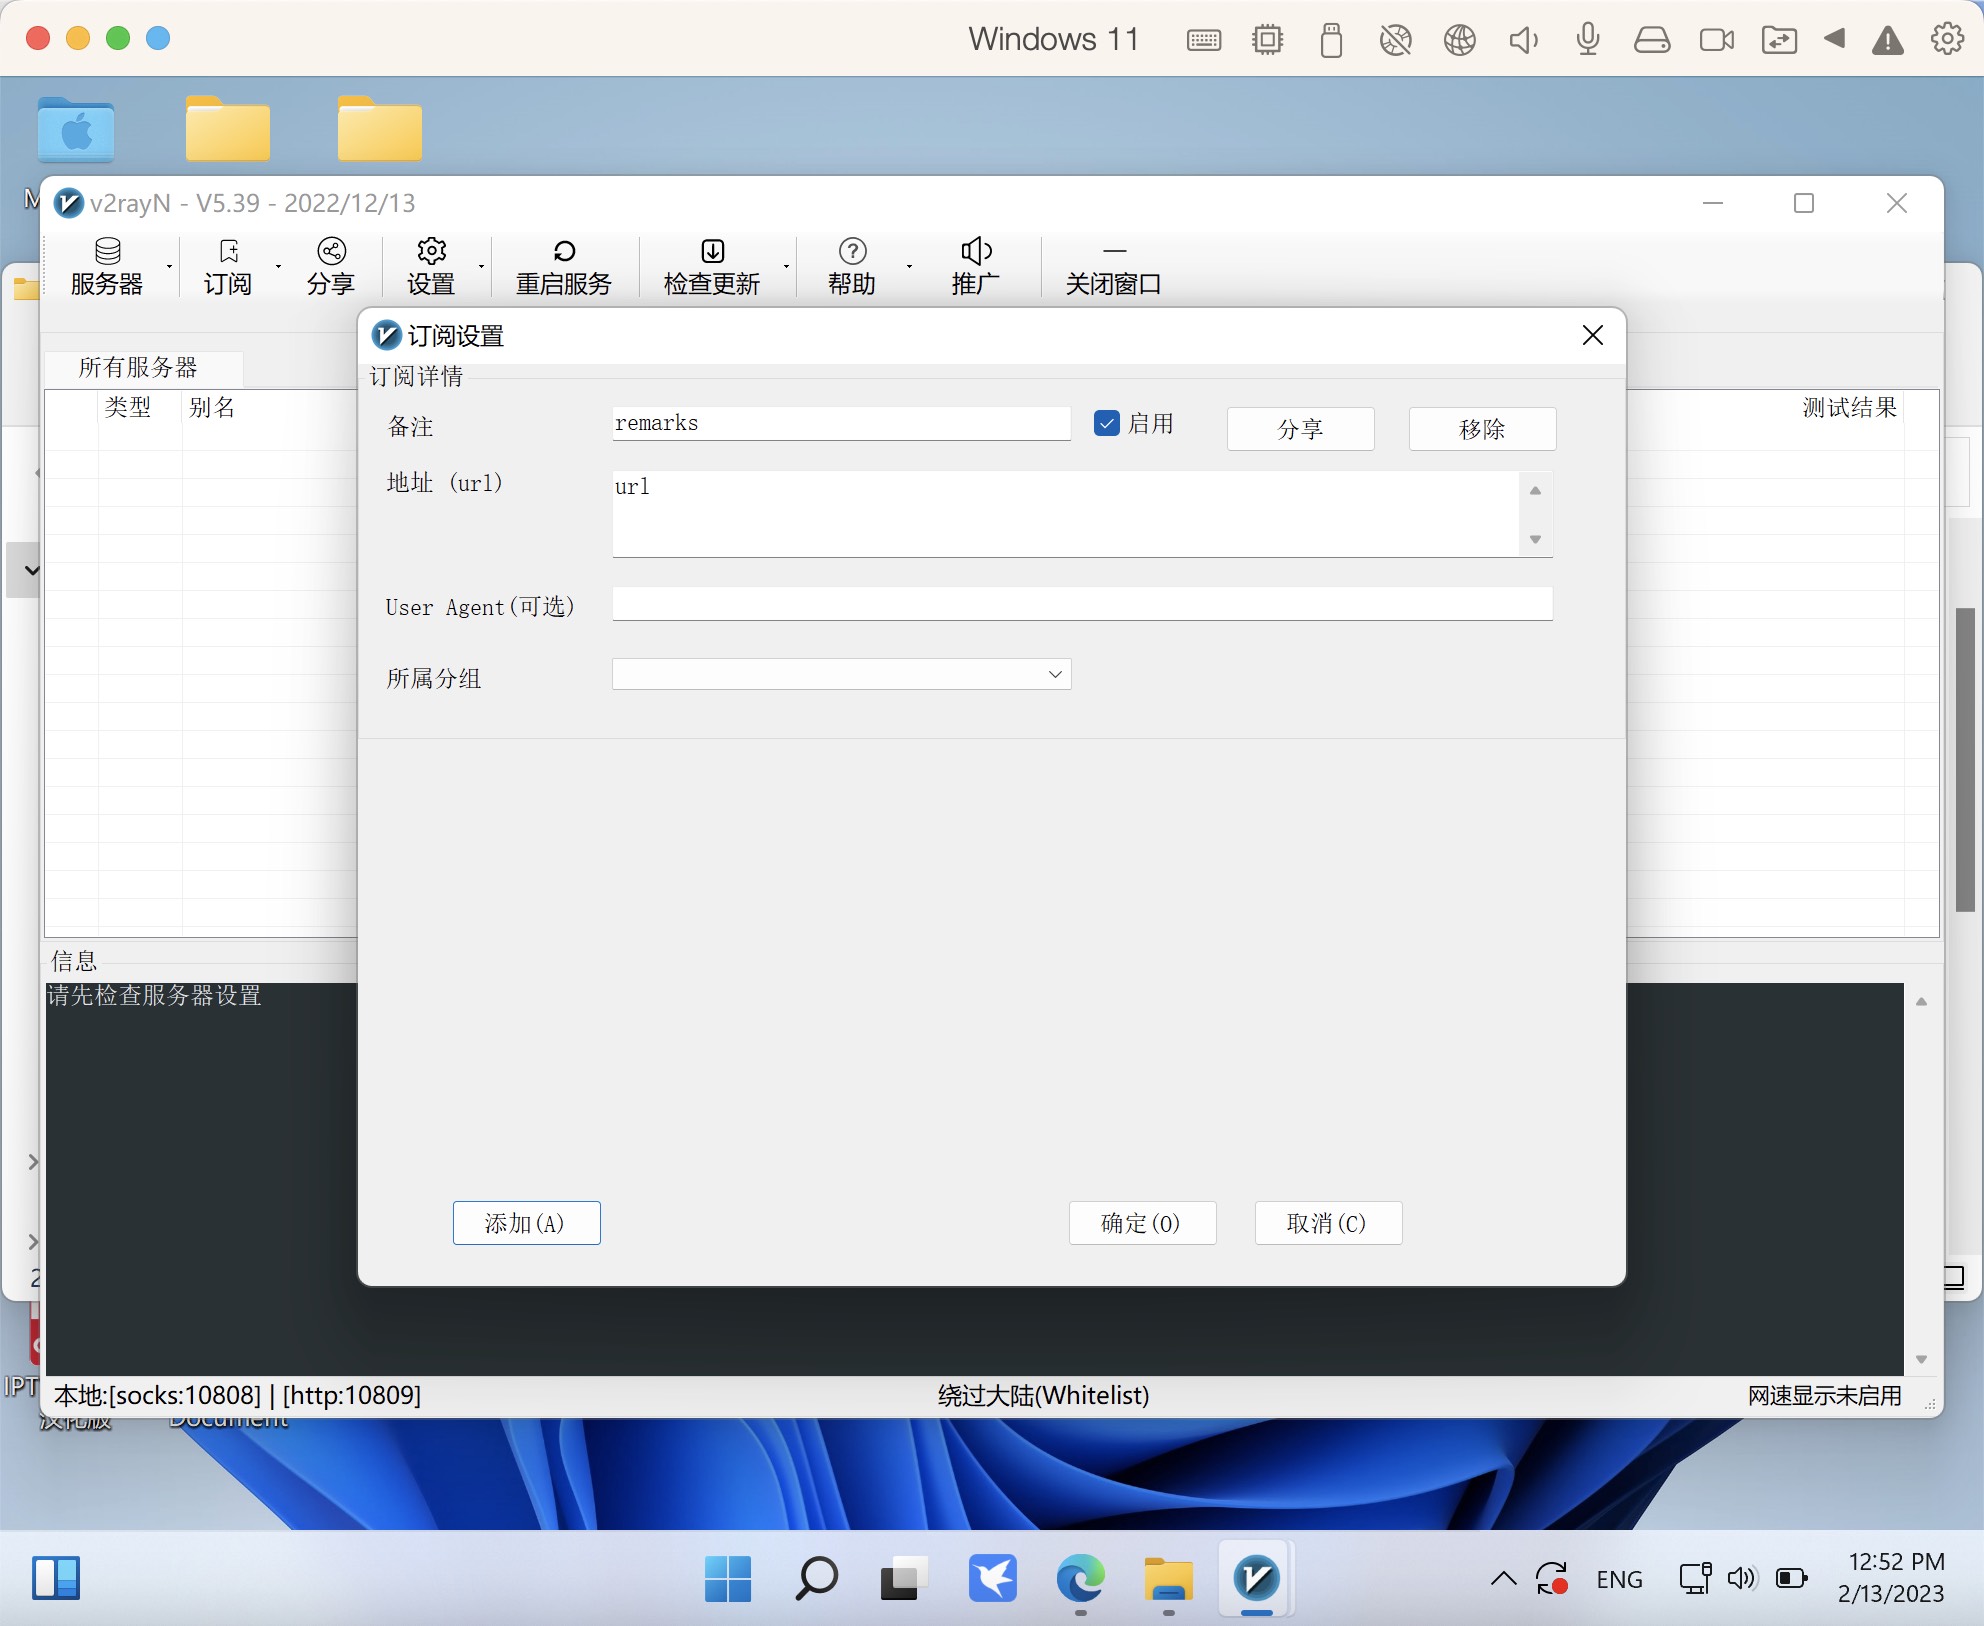Click 关闭窗口 close window toolbar item
1984x1626 pixels.
[x=1113, y=266]
